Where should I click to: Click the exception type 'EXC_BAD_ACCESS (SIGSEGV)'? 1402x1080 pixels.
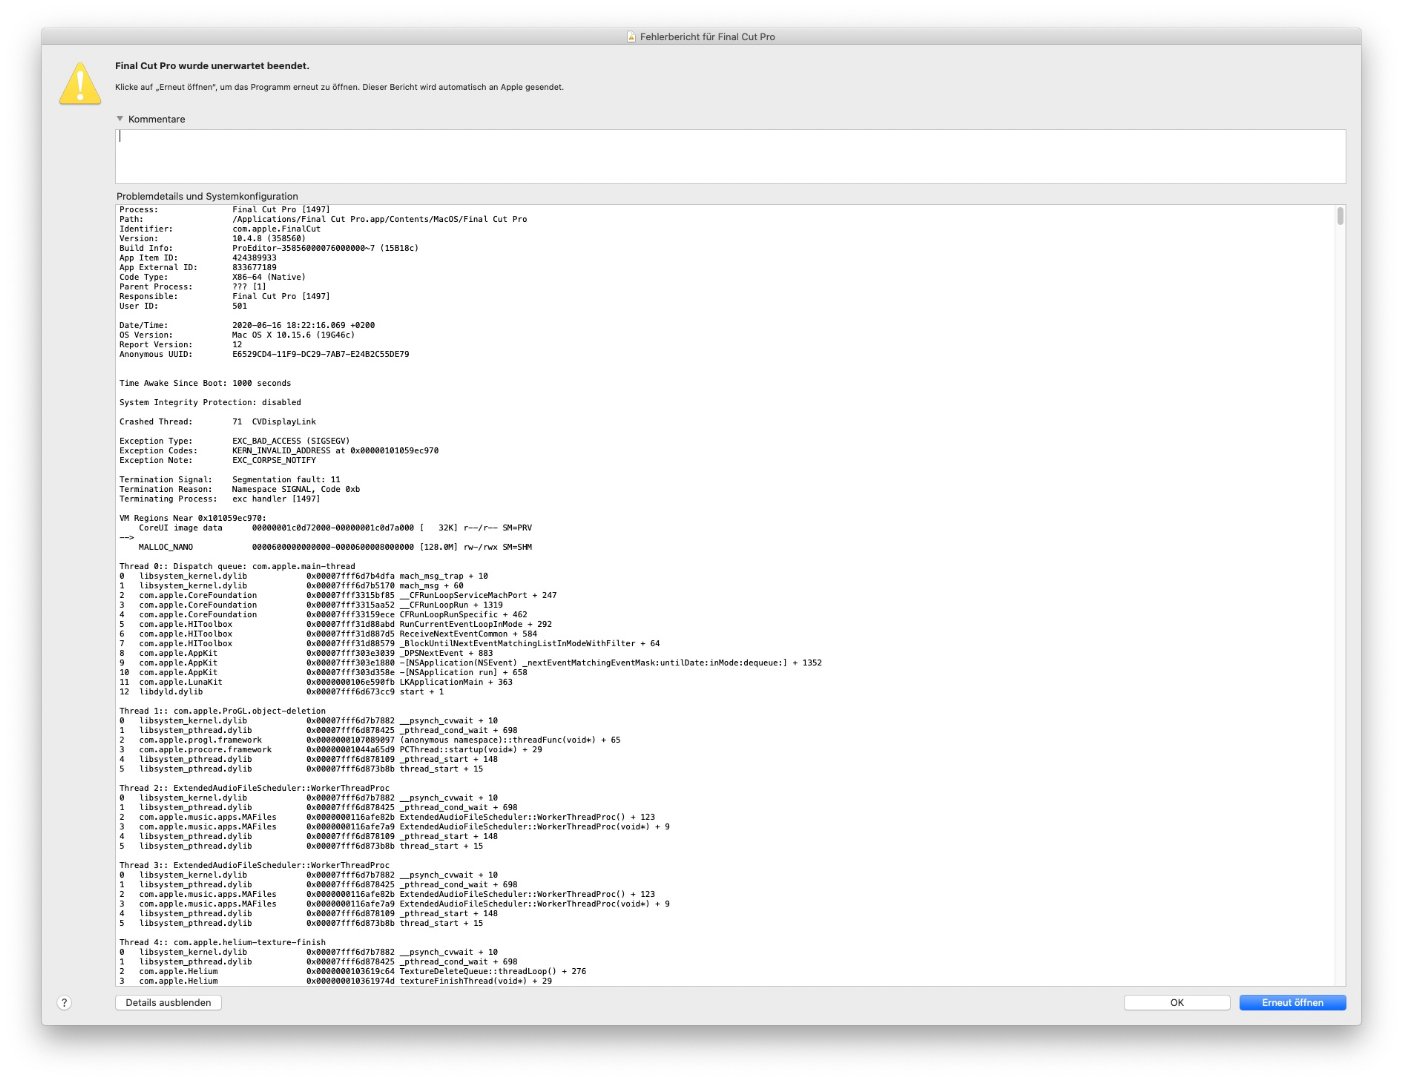[x=291, y=441]
